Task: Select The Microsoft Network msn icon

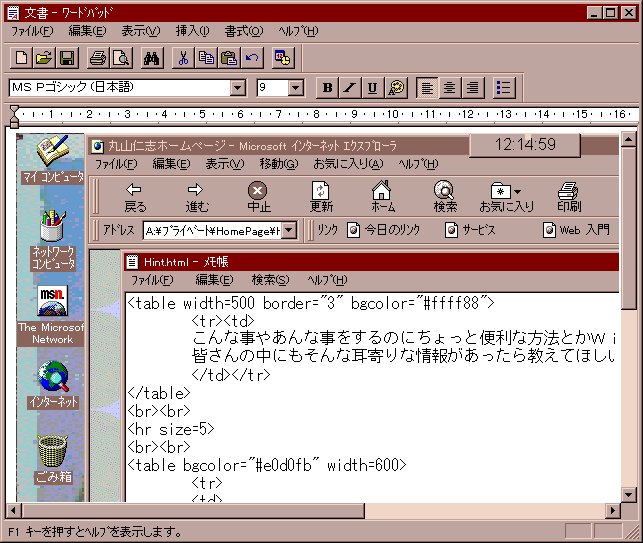Action: pos(52,315)
